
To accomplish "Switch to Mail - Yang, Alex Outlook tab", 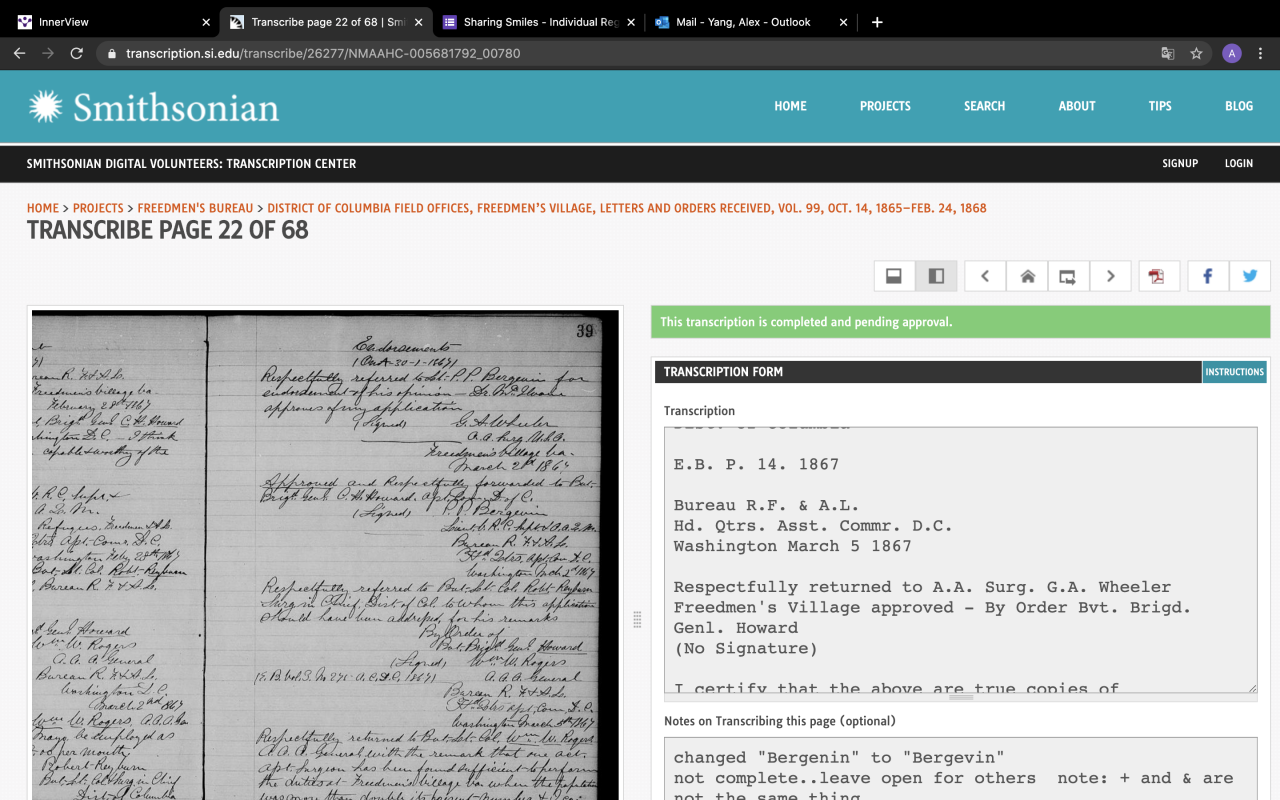I will click(x=752, y=22).
